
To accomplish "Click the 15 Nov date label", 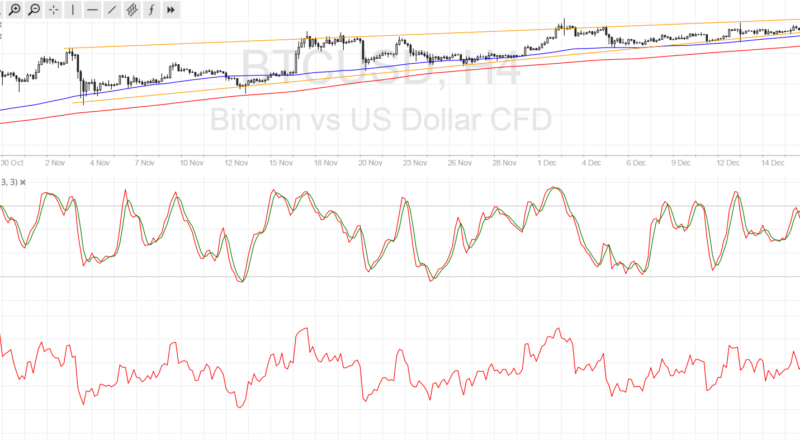I will coord(281,163).
